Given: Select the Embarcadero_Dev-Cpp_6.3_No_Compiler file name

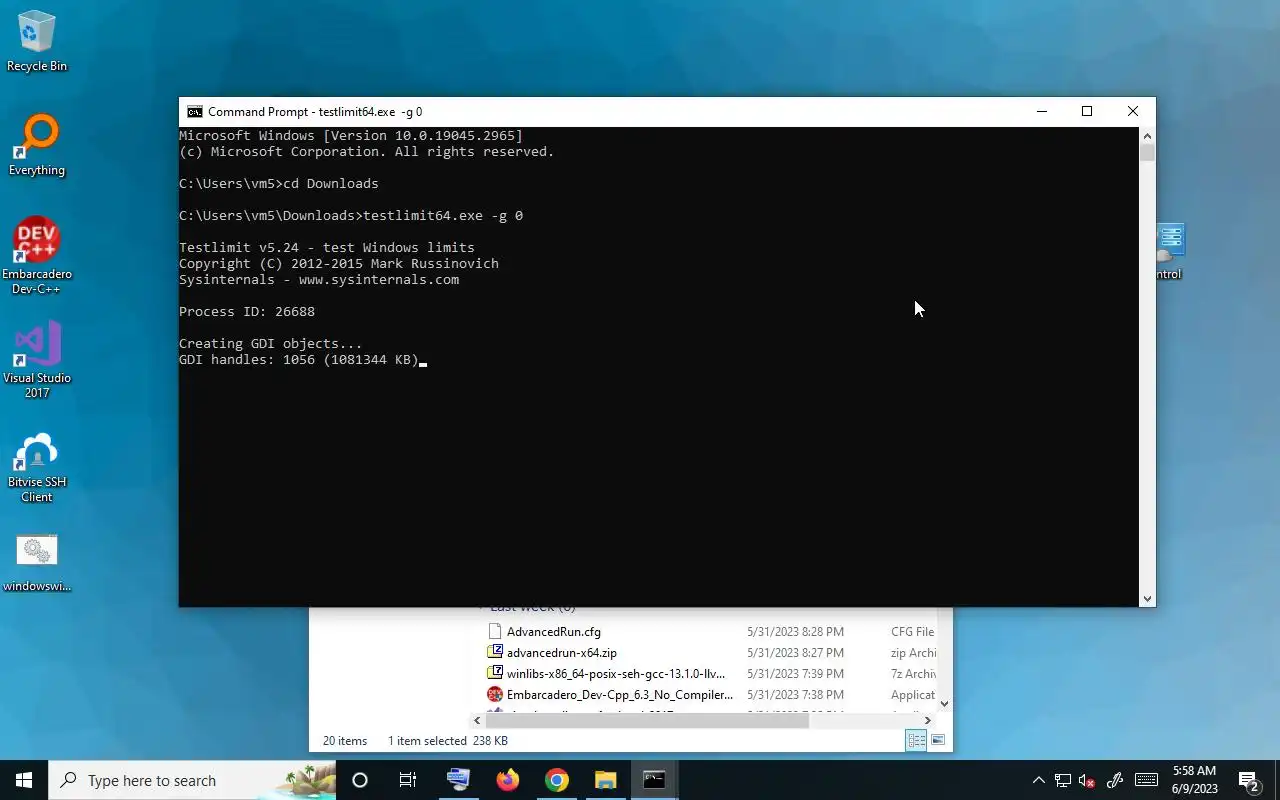Looking at the screenshot, I should tap(620, 695).
